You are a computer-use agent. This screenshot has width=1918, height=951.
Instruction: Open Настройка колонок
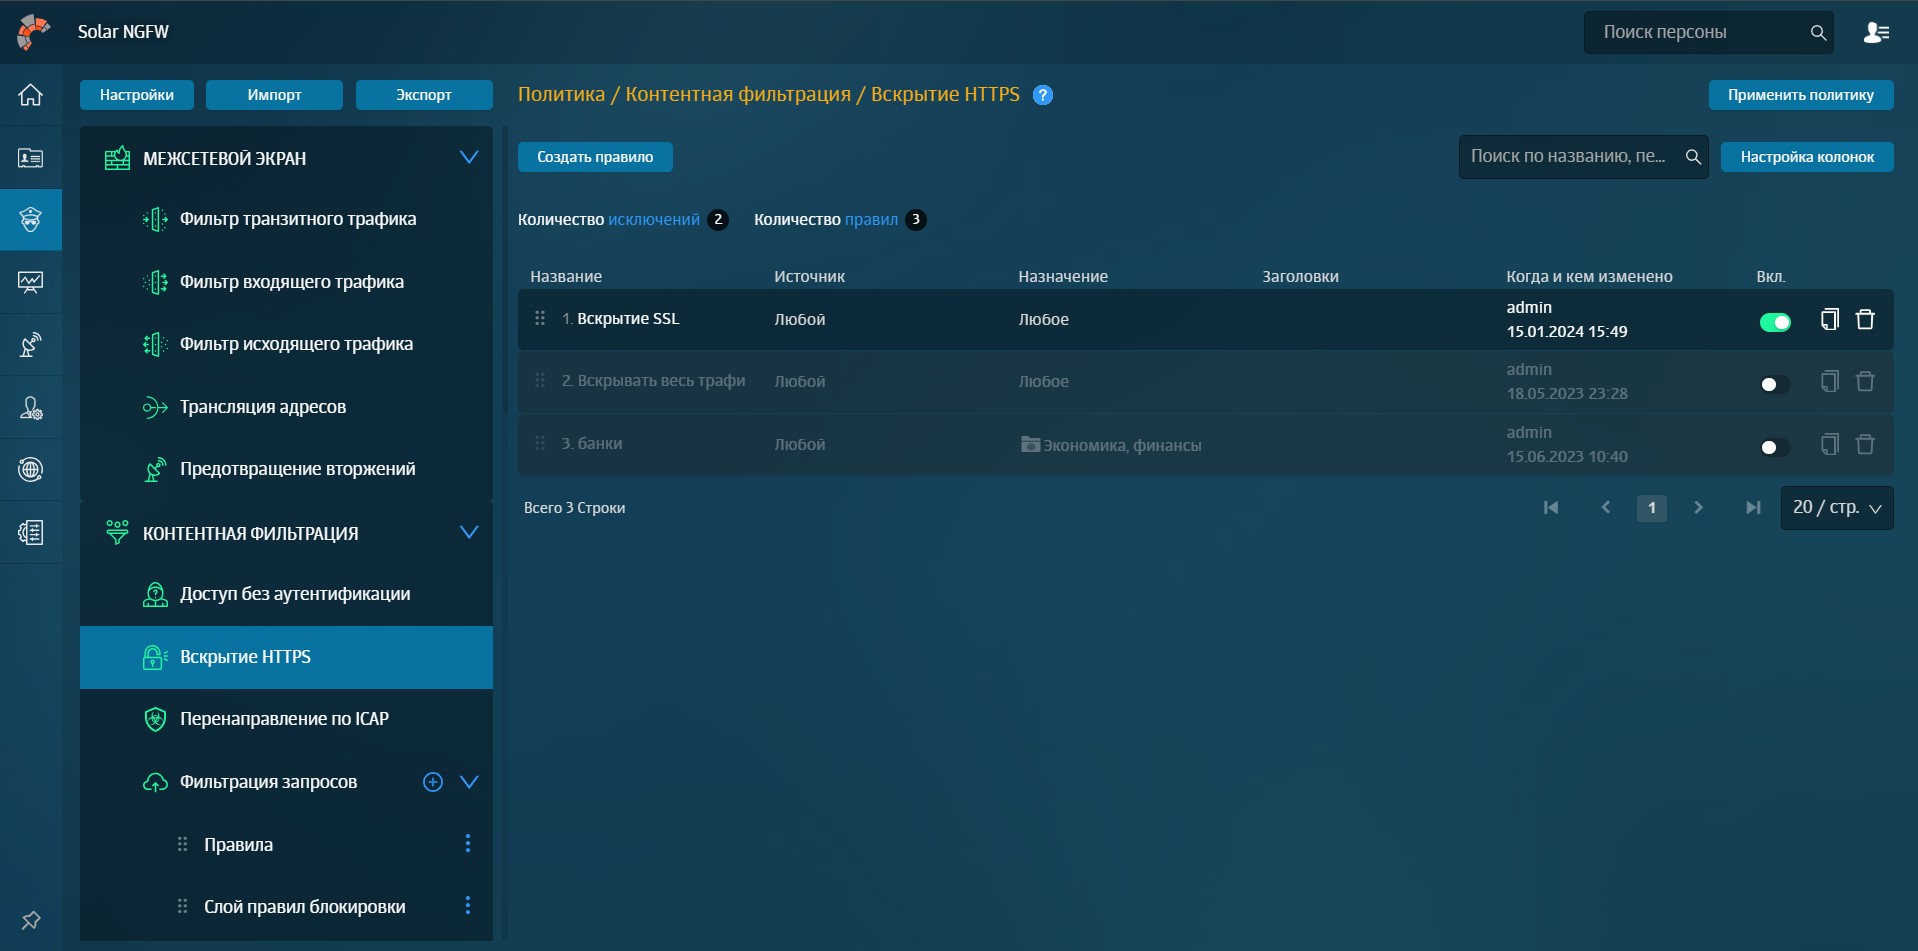point(1807,157)
